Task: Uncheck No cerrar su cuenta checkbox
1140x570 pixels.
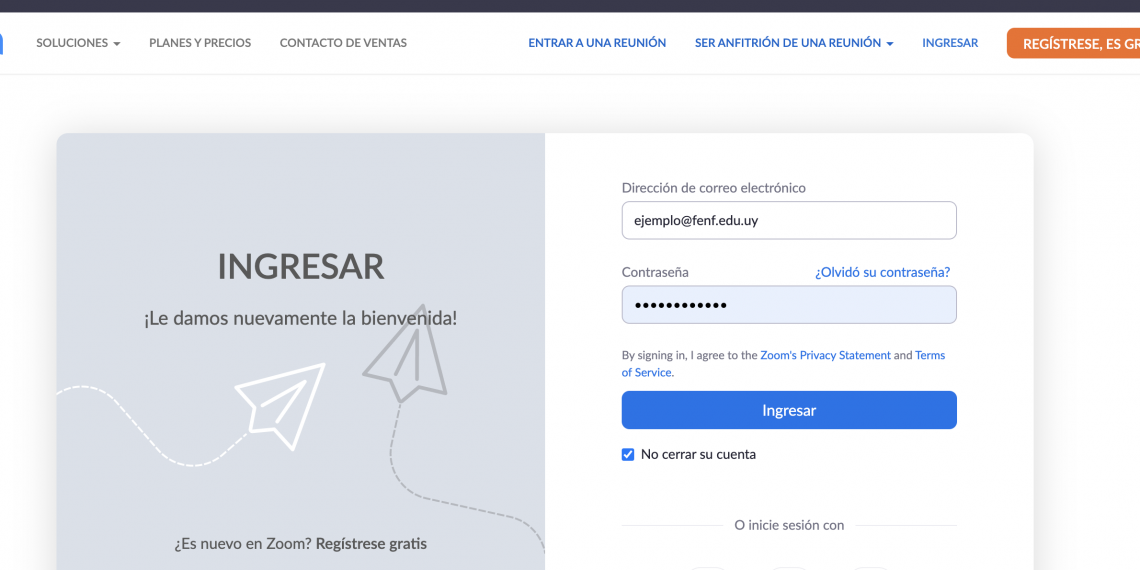Action: [628, 454]
